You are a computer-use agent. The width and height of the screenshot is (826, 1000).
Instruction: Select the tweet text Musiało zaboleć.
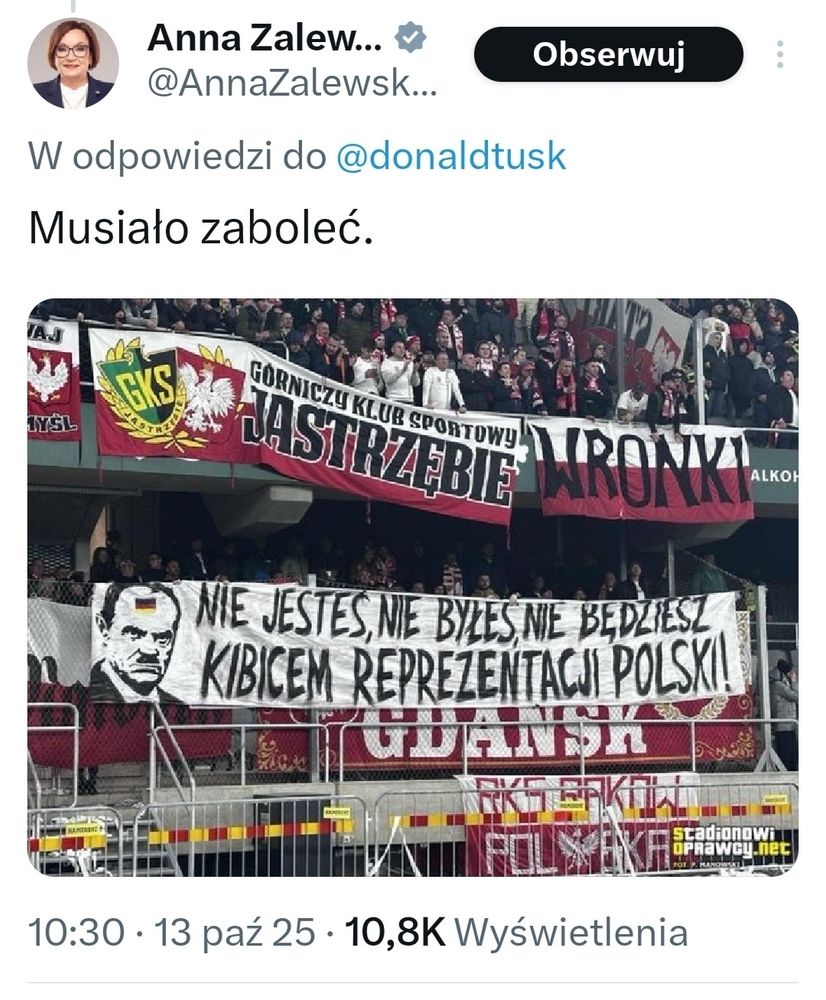200,229
